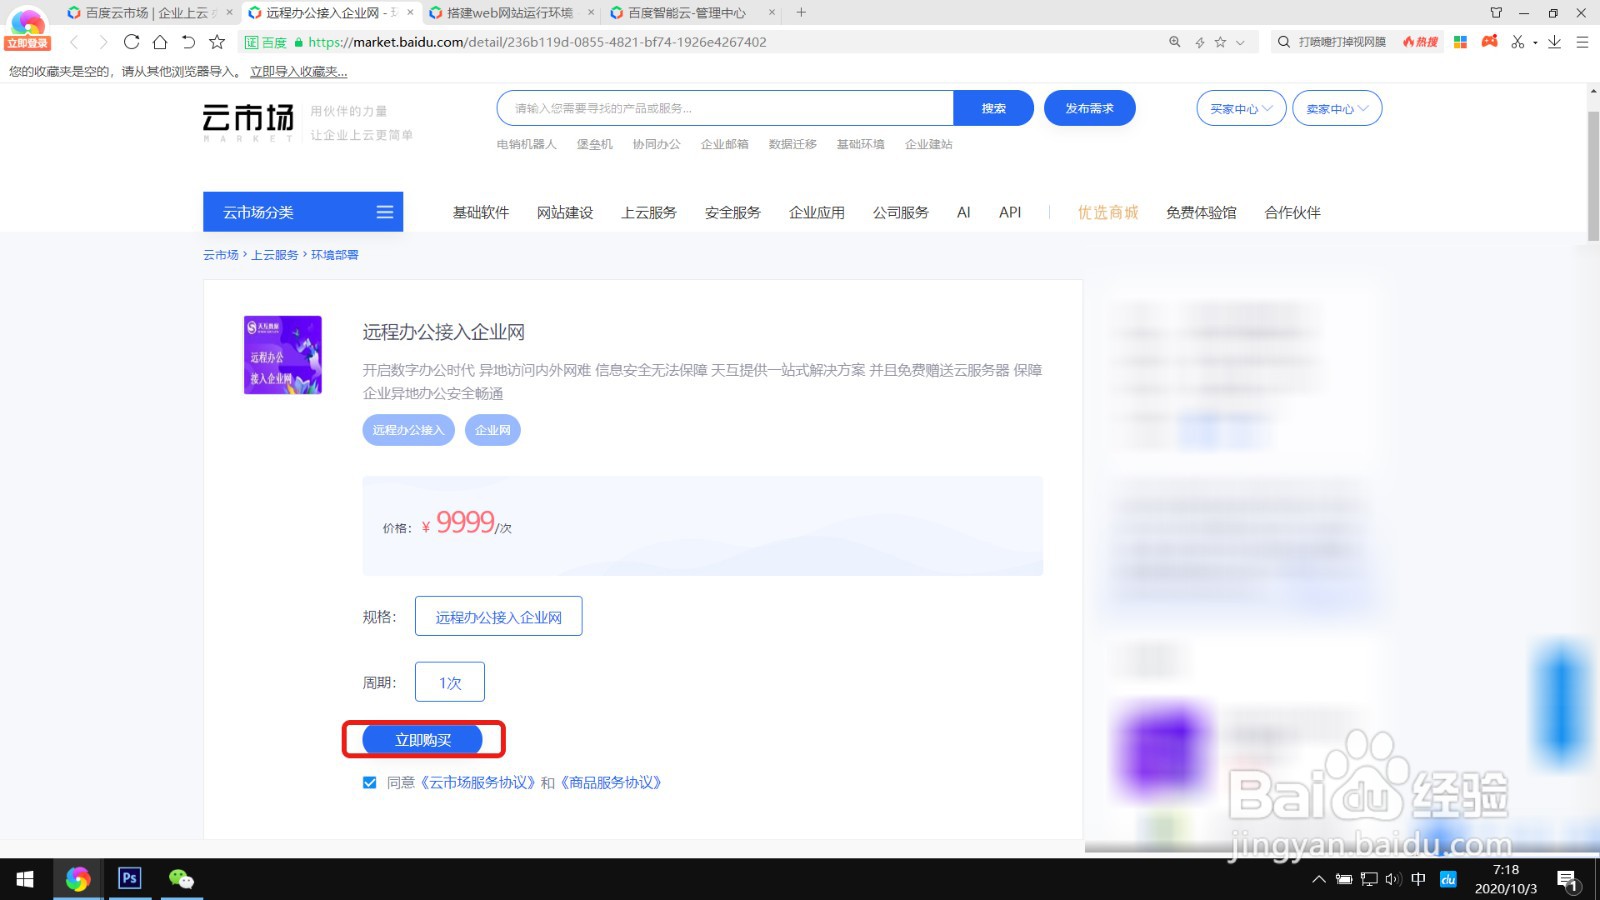This screenshot has height=900, width=1600.
Task: Click the lightning speed mode icon
Action: click(1199, 42)
